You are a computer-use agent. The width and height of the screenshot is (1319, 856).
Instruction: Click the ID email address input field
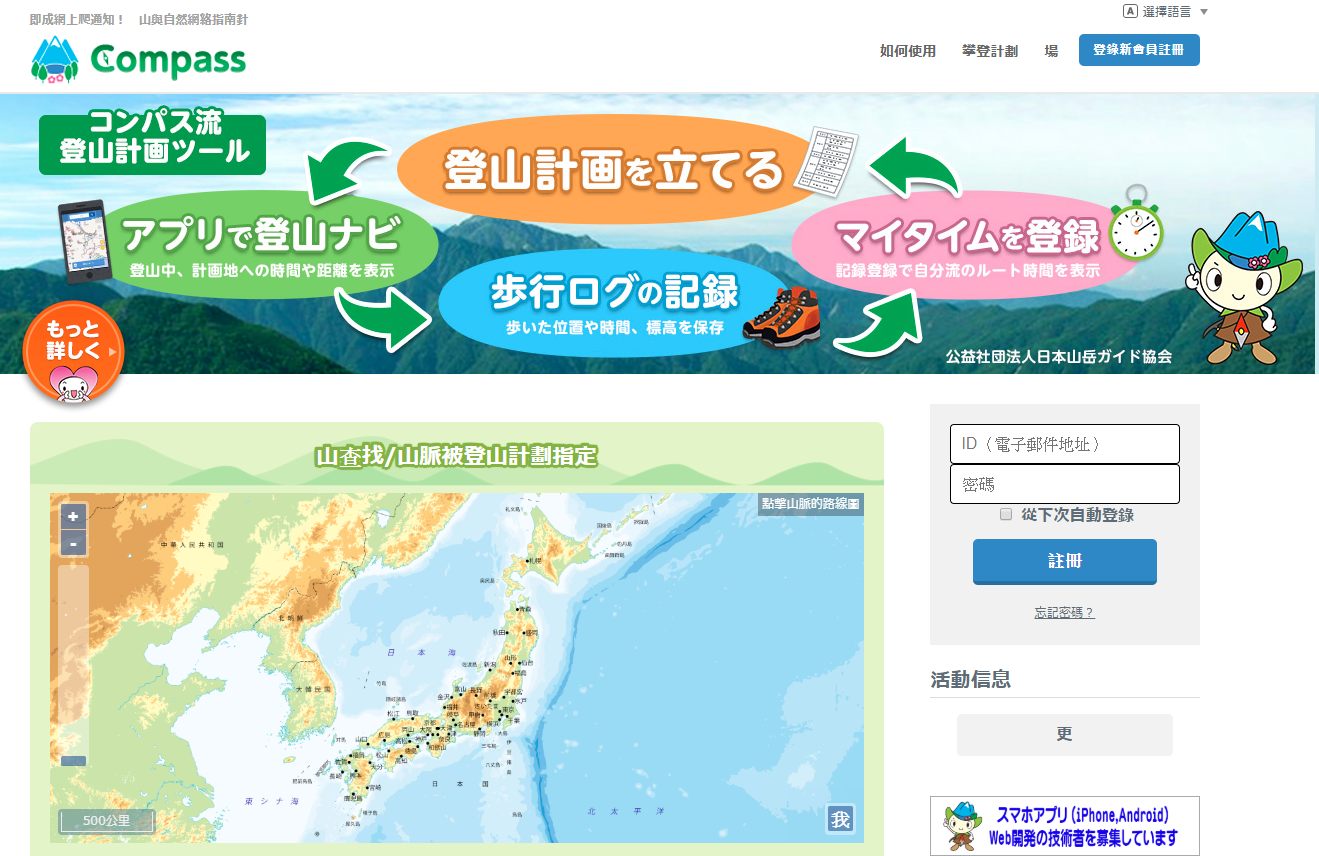click(1063, 443)
